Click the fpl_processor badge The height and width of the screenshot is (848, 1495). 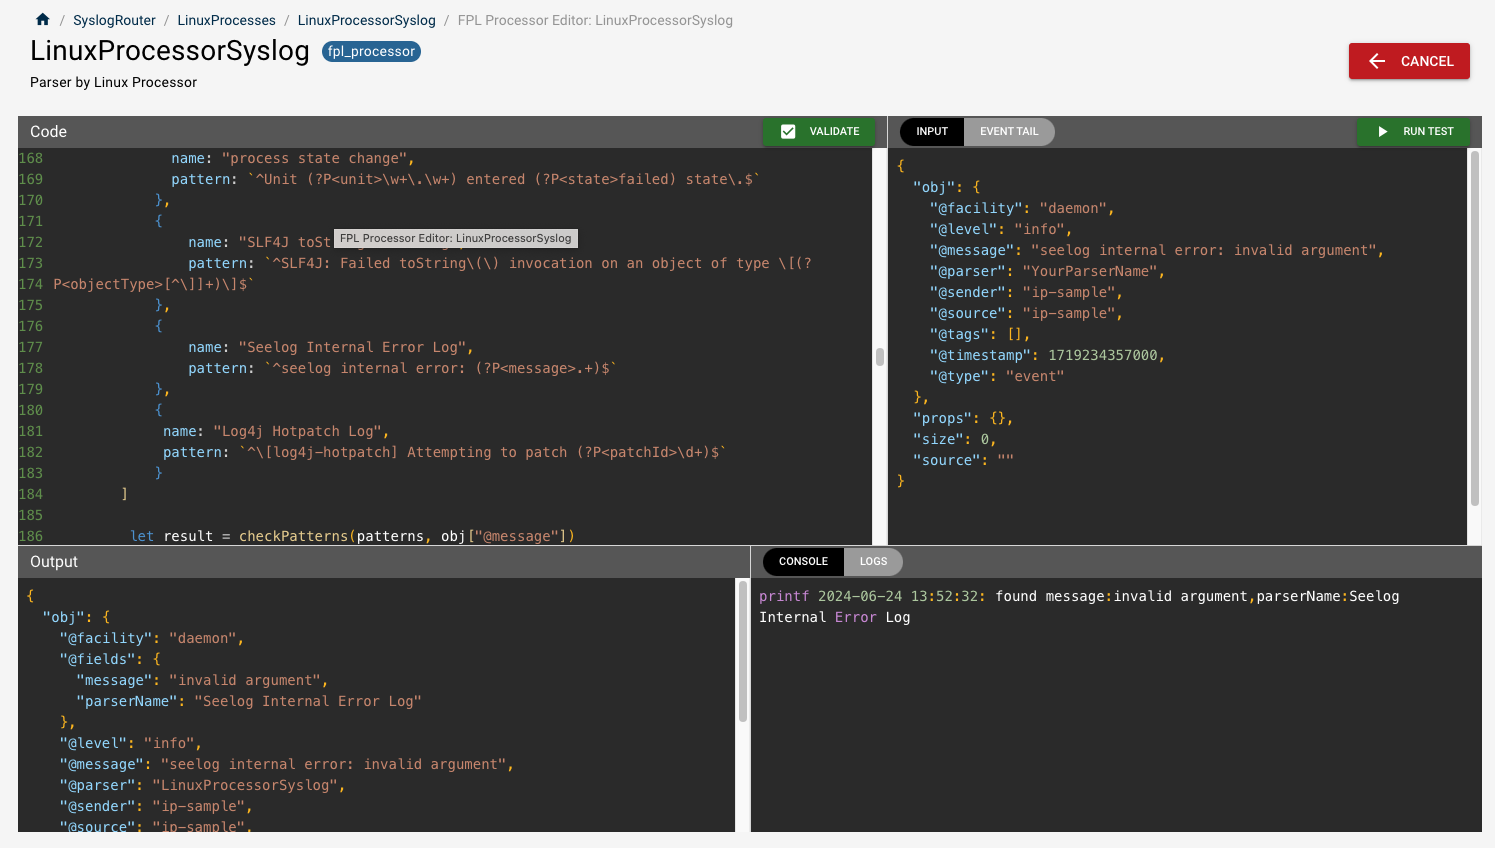tap(371, 51)
